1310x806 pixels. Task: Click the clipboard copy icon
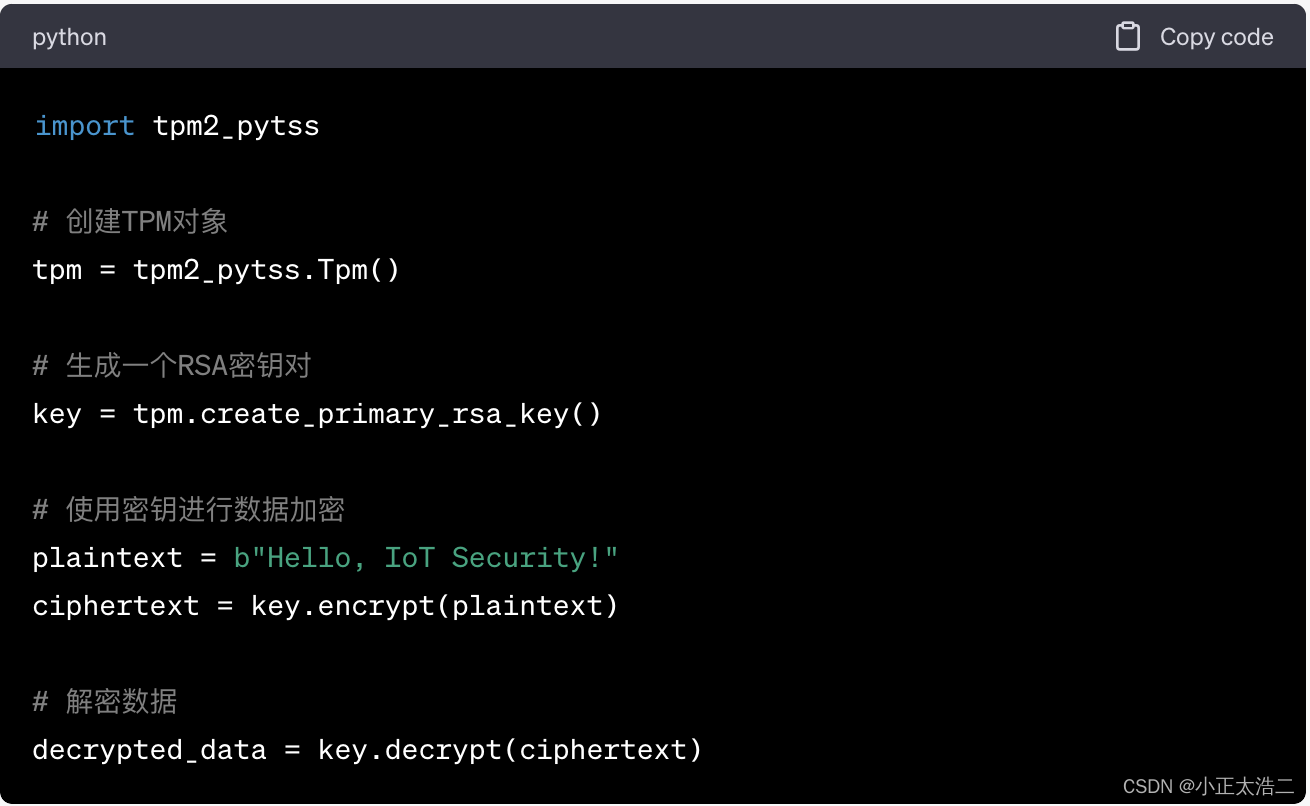1128,37
